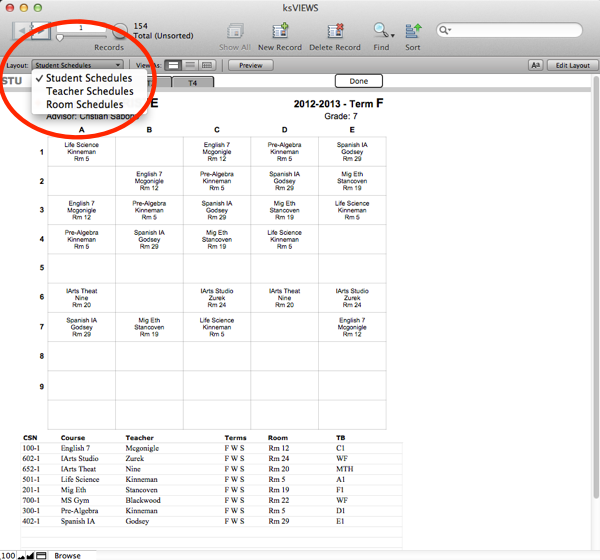Switch to Form view
Screen dimensions: 600x560
[173, 65]
